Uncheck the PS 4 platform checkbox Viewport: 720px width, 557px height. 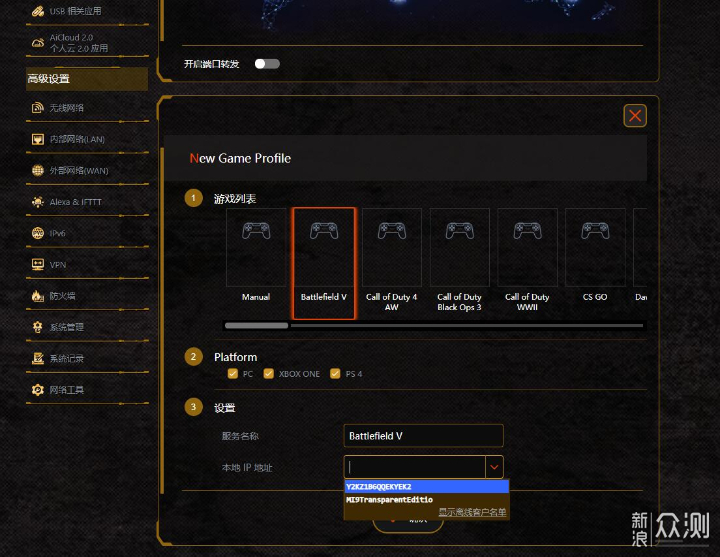click(x=335, y=374)
